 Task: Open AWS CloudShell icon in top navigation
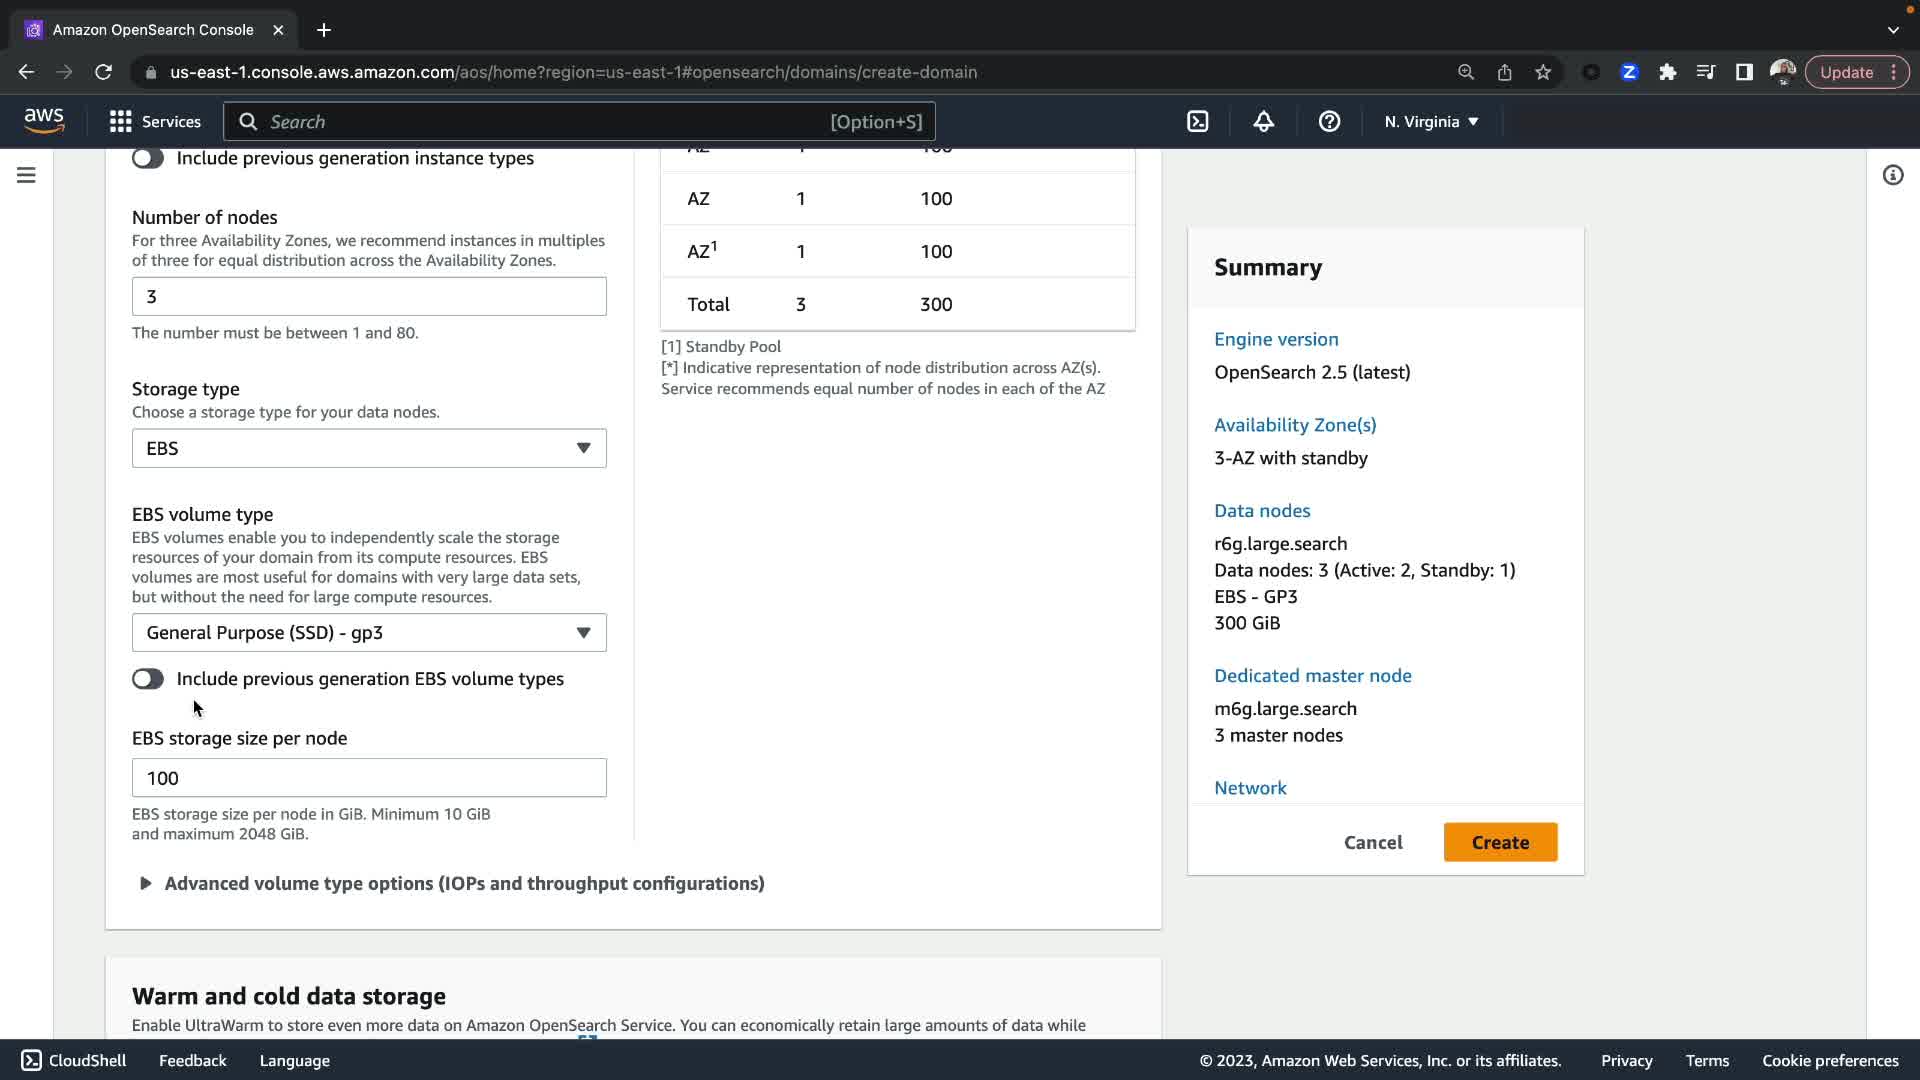coord(1197,122)
